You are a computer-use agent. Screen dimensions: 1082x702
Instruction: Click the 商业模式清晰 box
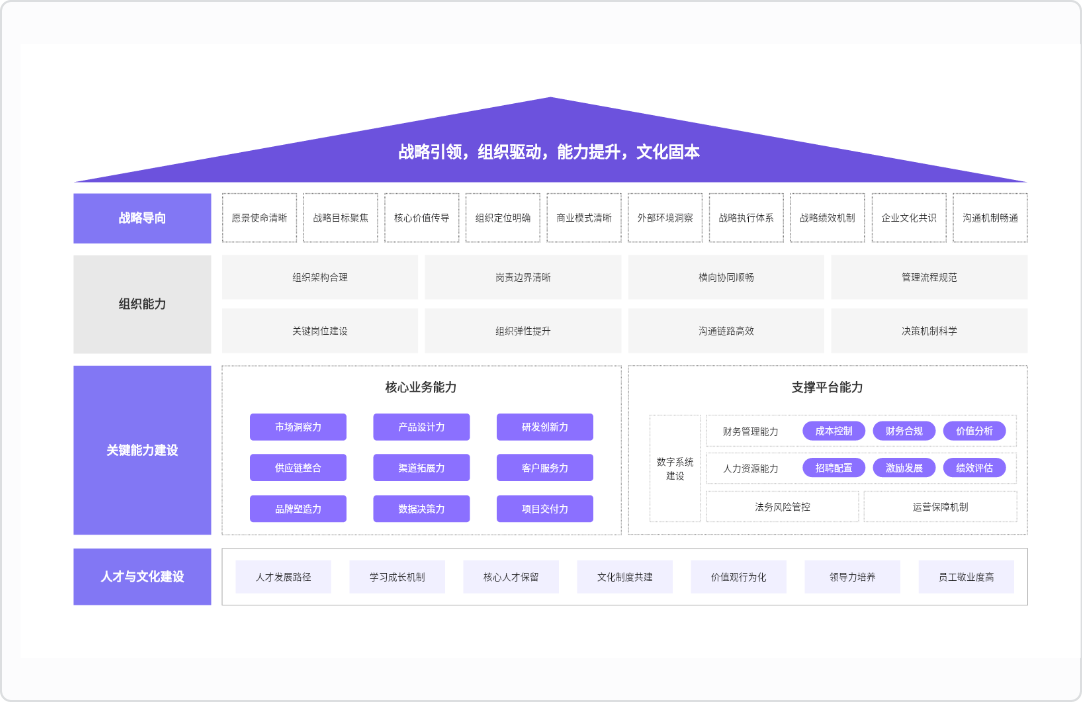pos(584,218)
